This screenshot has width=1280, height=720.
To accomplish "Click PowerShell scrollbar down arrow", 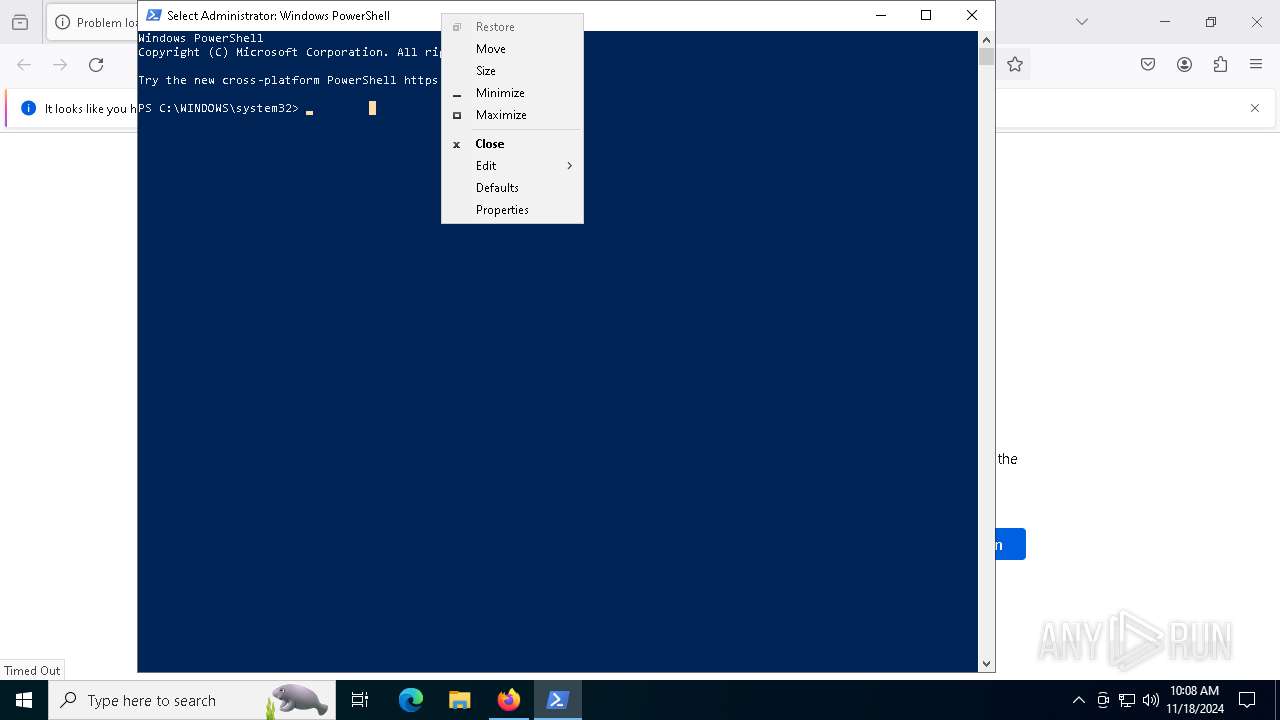I will [x=986, y=663].
